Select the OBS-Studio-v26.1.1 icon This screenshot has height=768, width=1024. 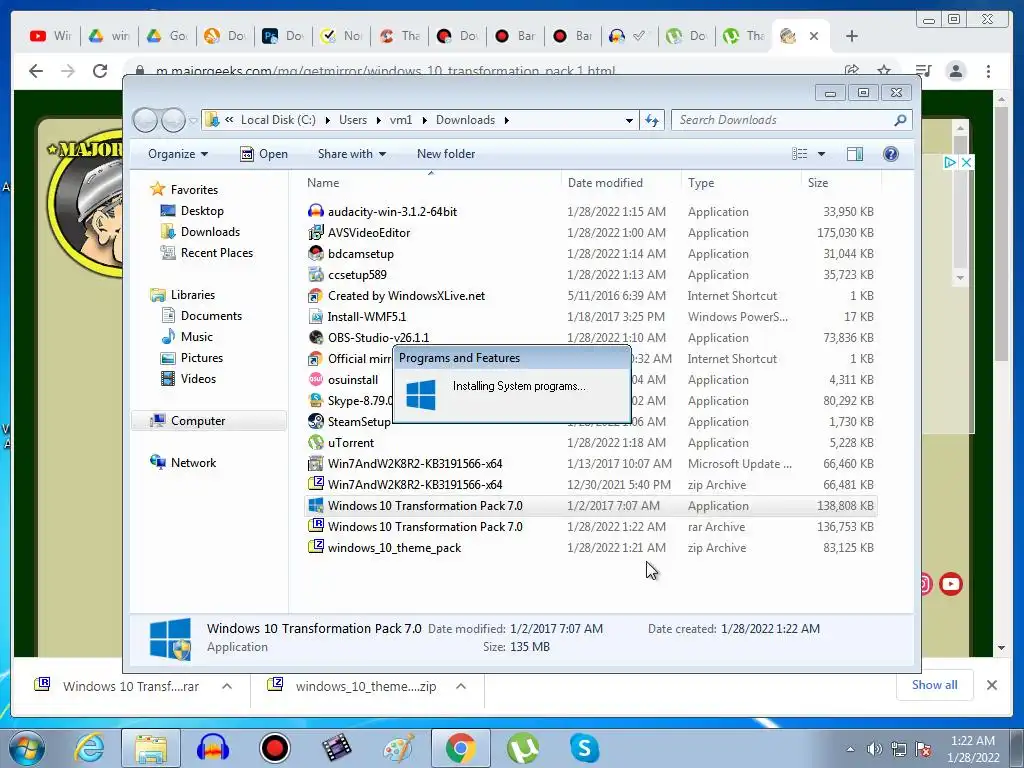click(x=315, y=338)
